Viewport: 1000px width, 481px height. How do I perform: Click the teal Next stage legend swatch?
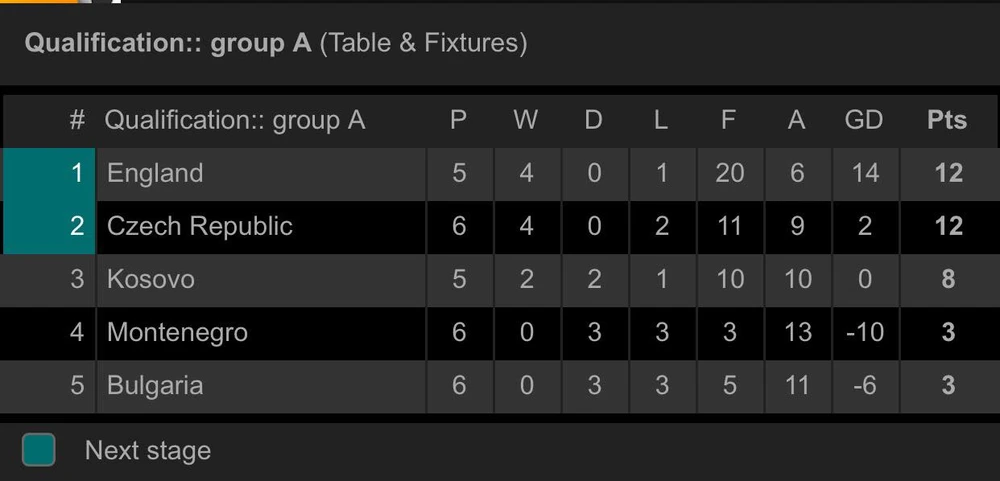click(x=39, y=450)
